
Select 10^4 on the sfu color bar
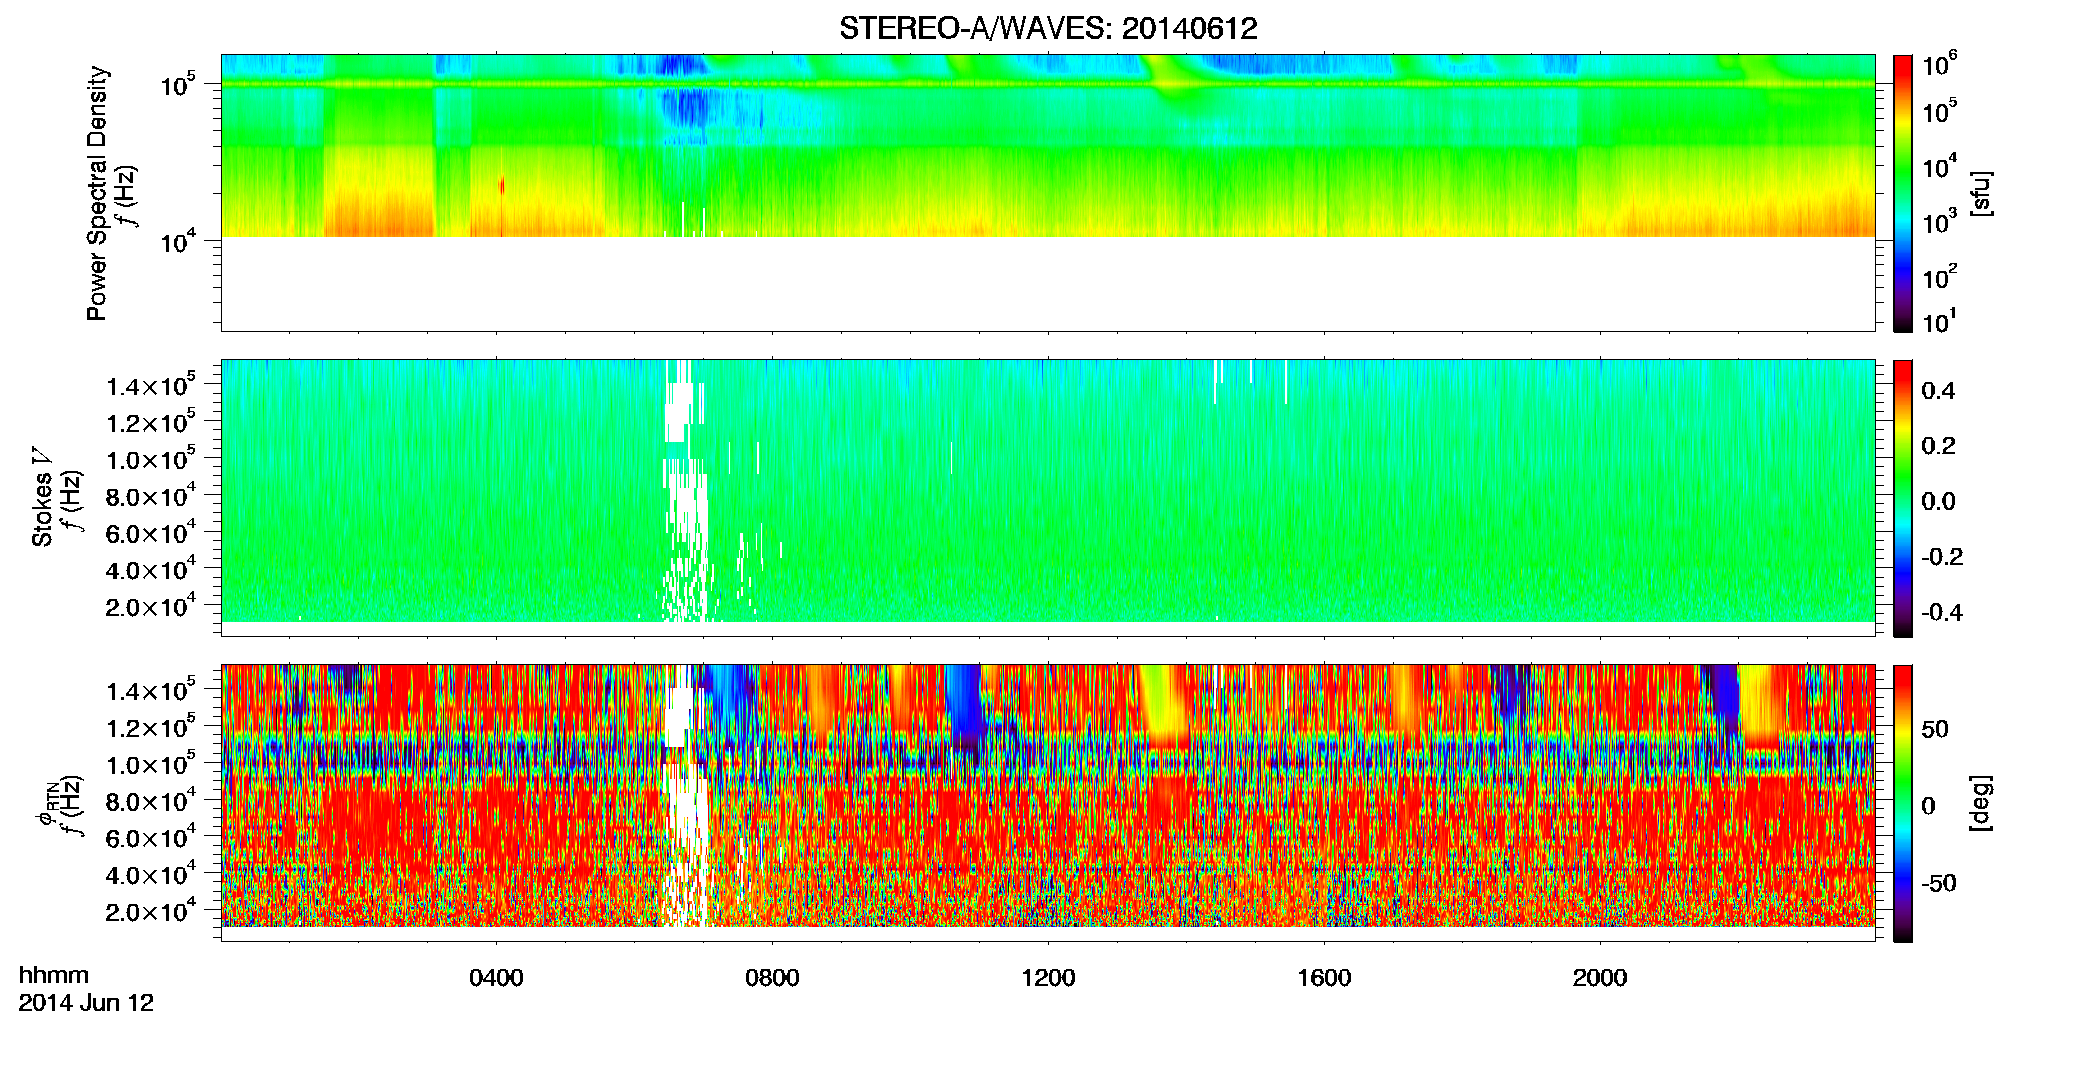pos(1941,168)
